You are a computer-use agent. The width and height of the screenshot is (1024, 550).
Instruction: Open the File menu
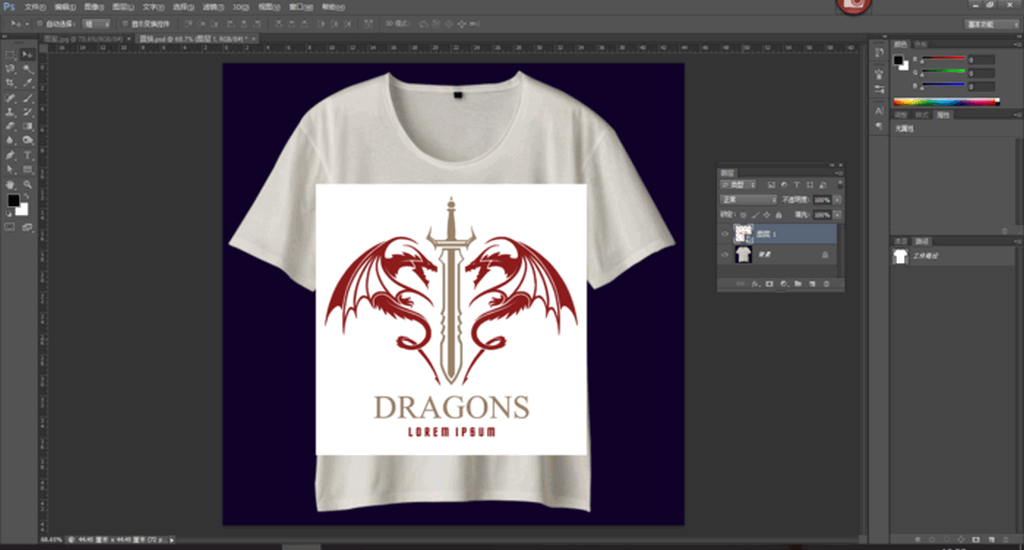point(34,6)
